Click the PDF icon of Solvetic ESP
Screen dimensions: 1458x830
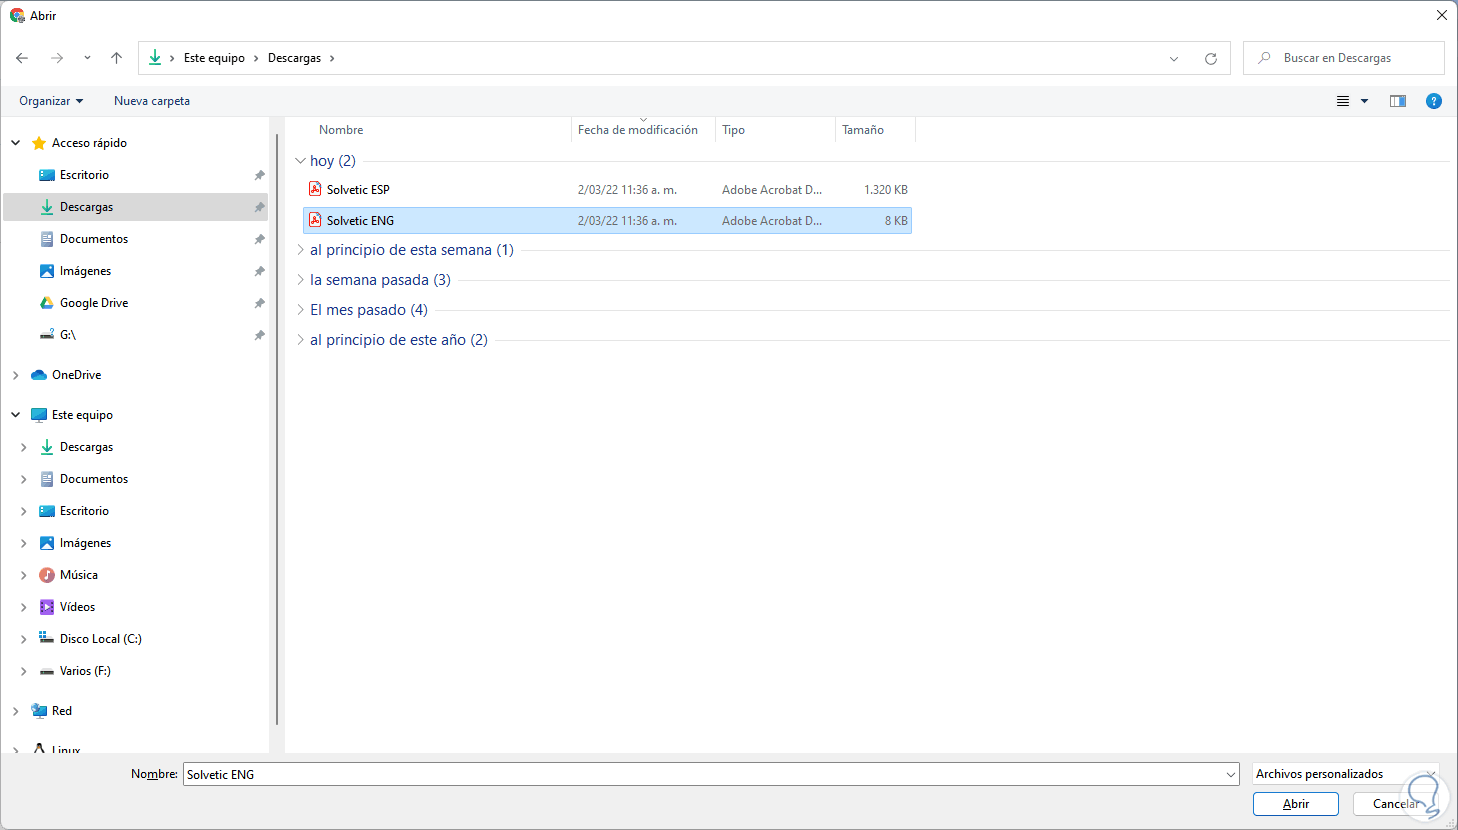[x=315, y=189]
